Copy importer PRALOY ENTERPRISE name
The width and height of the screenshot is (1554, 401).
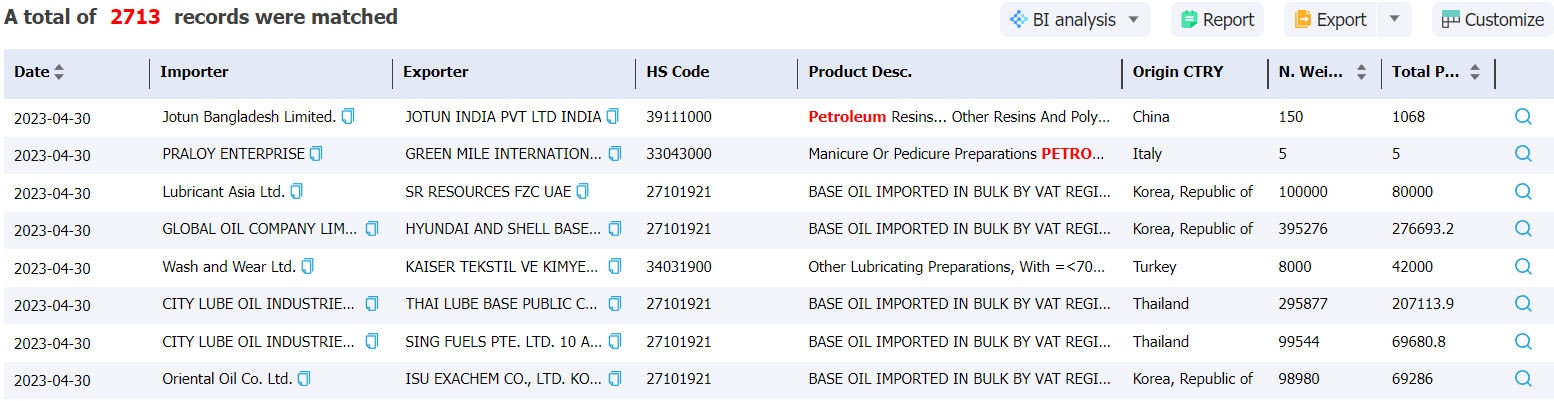pyautogui.click(x=316, y=154)
